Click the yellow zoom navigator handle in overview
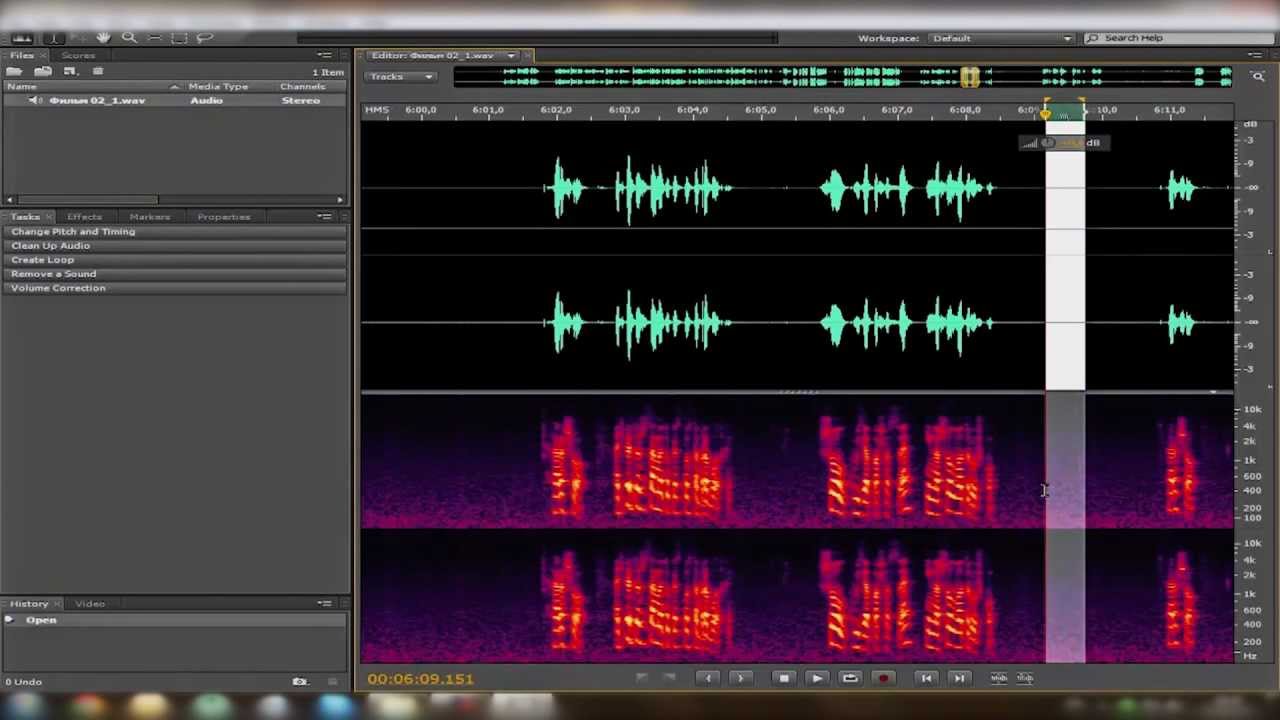Image resolution: width=1280 pixels, height=720 pixels. tap(970, 77)
